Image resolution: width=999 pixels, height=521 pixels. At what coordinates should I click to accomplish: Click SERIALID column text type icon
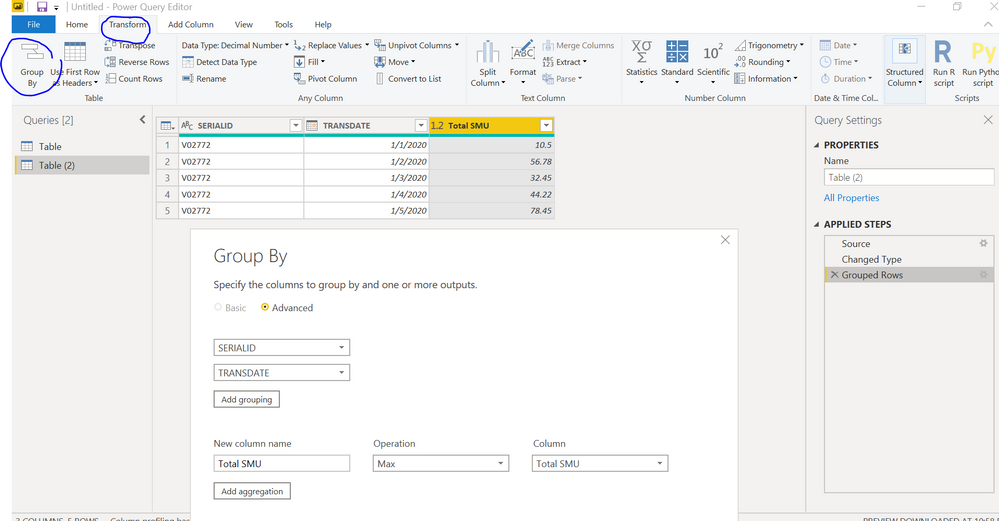187,125
